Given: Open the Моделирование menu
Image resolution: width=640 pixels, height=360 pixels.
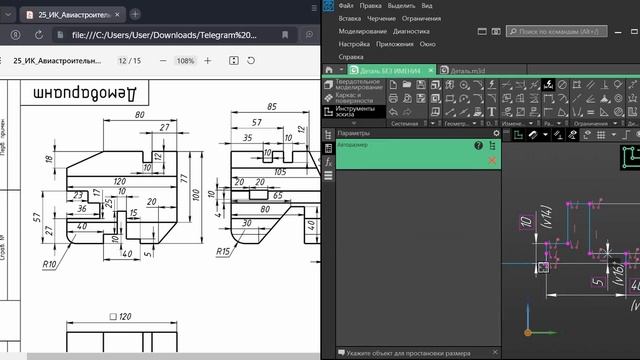Looking at the screenshot, I should (362, 31).
